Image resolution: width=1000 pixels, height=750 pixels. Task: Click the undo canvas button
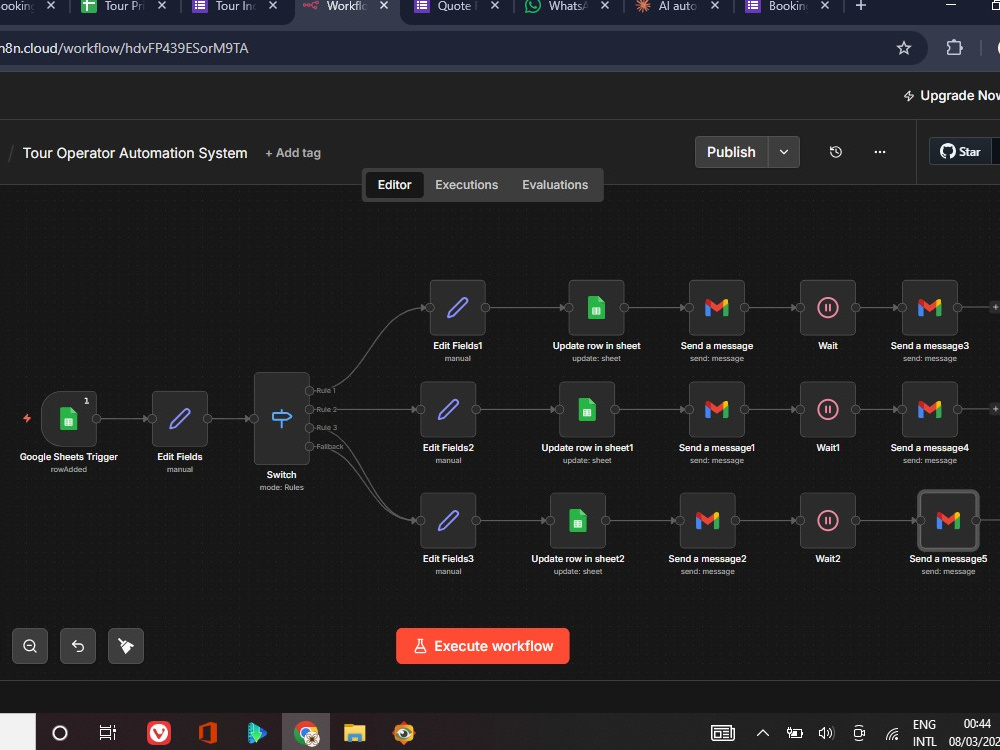coord(78,646)
